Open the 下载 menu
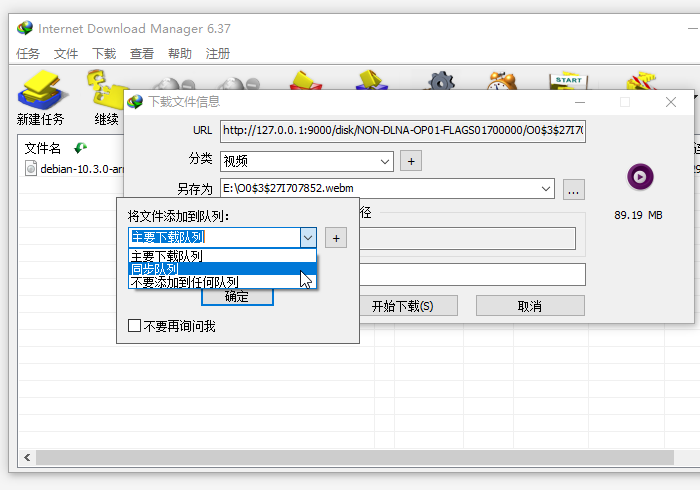700x490 pixels. pos(104,54)
